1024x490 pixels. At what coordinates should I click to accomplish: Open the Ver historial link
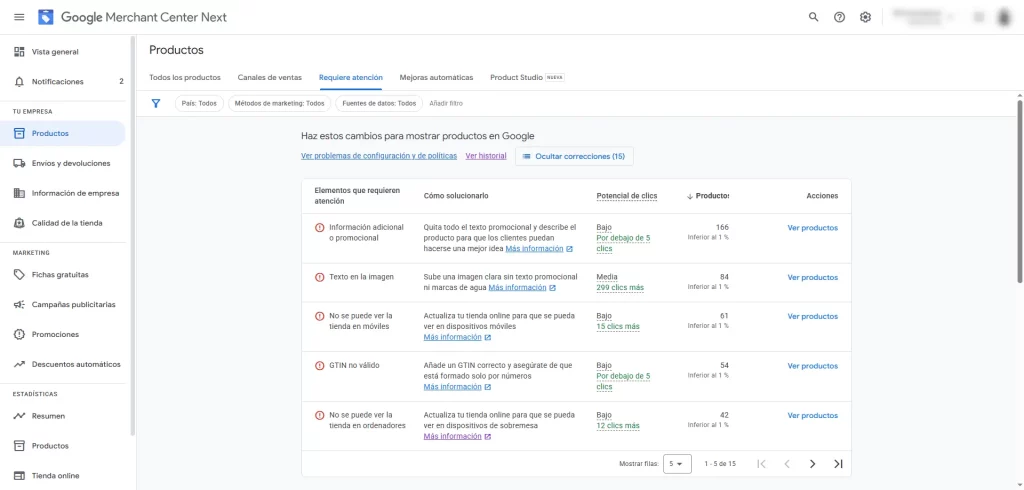pos(486,156)
